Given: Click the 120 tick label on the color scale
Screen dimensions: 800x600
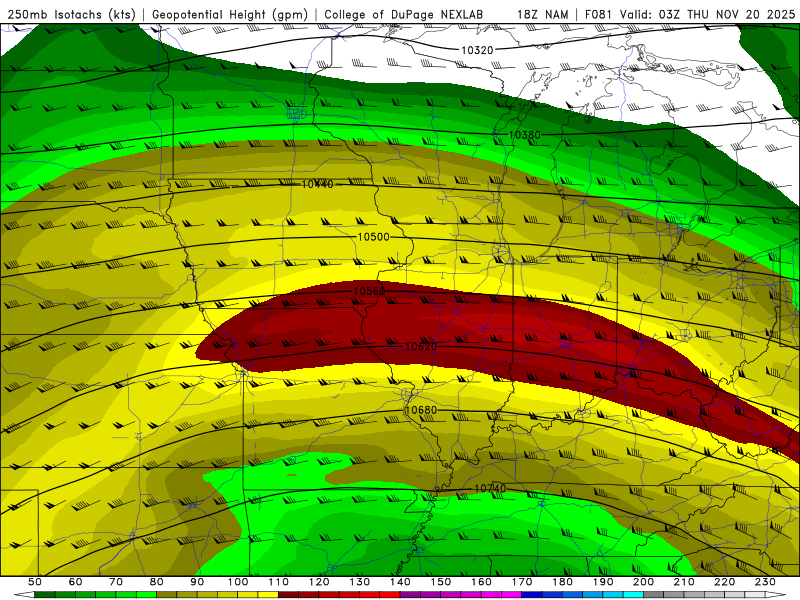Looking at the screenshot, I should pos(319,582).
